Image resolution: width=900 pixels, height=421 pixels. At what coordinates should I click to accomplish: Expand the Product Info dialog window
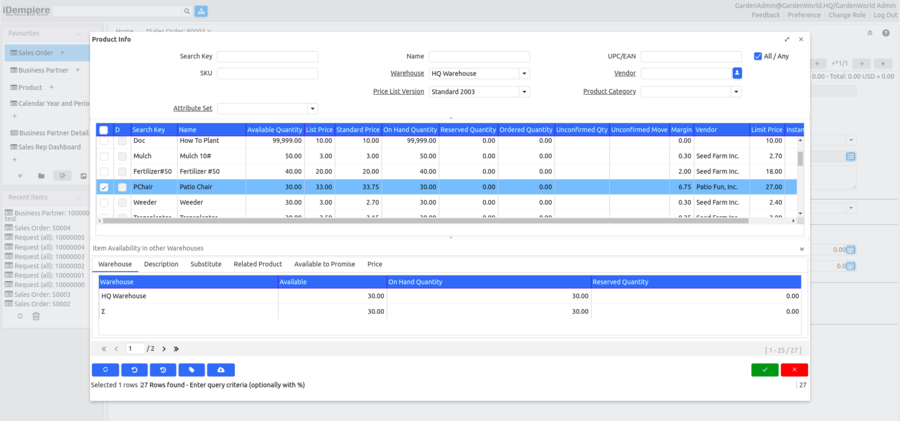click(x=787, y=39)
